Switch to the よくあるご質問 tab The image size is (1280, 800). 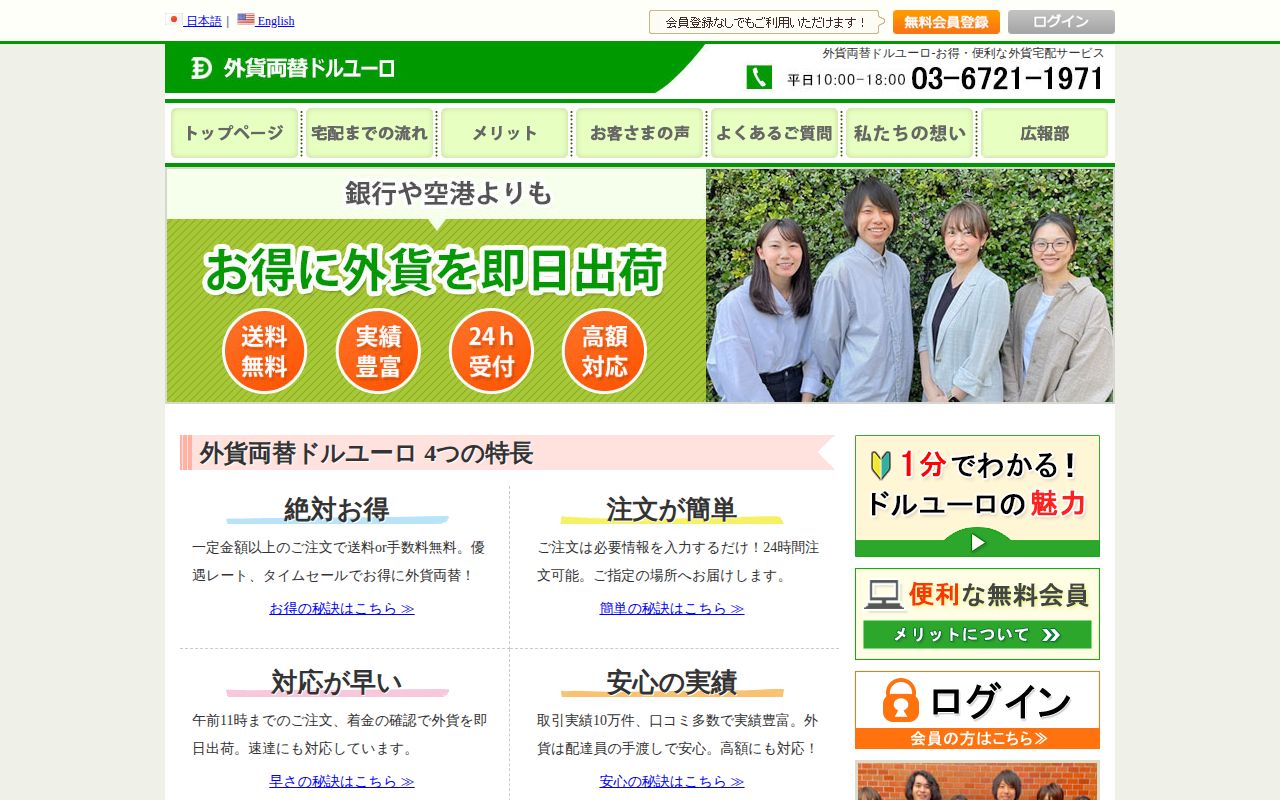[x=774, y=131]
